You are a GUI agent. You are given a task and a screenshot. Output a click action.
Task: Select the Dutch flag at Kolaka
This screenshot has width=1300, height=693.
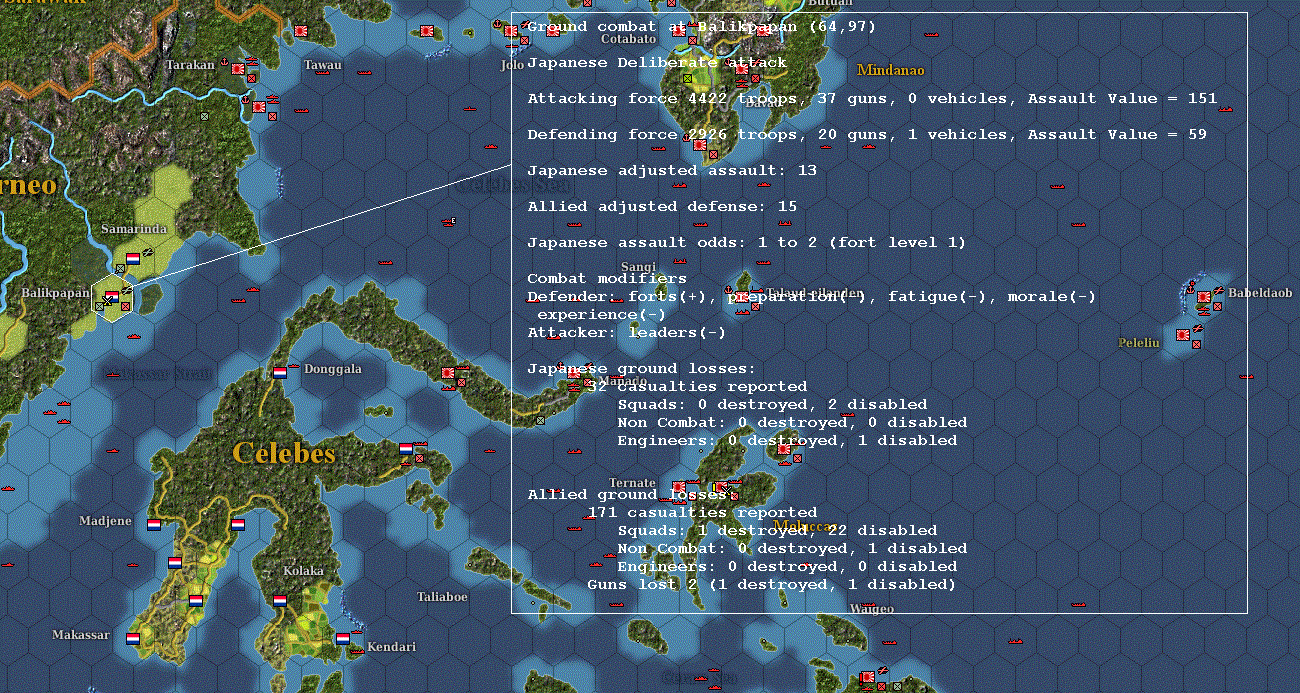click(280, 601)
